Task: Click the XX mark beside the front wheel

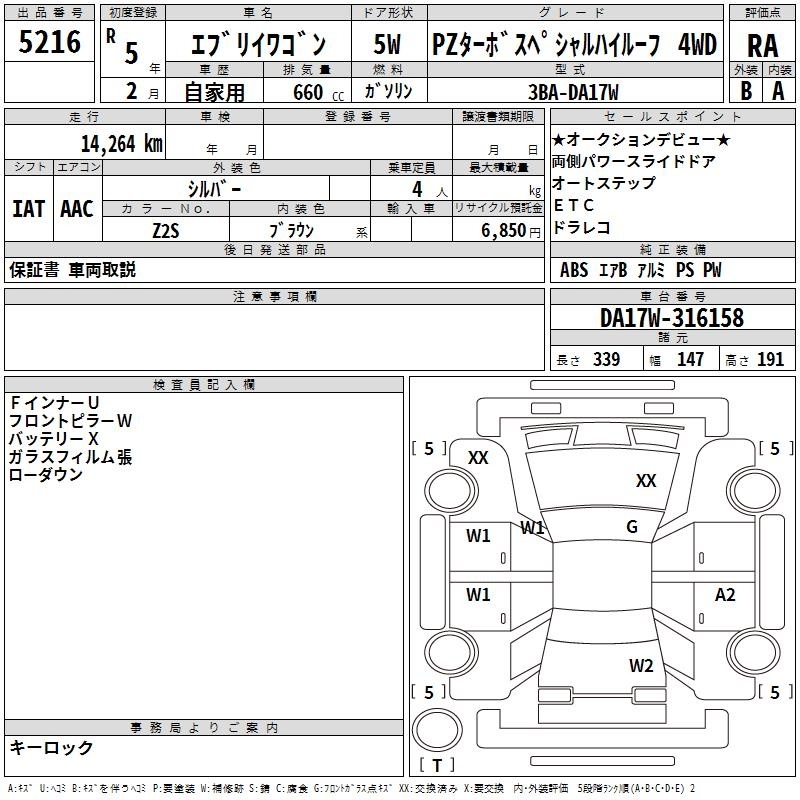Action: click(x=478, y=458)
